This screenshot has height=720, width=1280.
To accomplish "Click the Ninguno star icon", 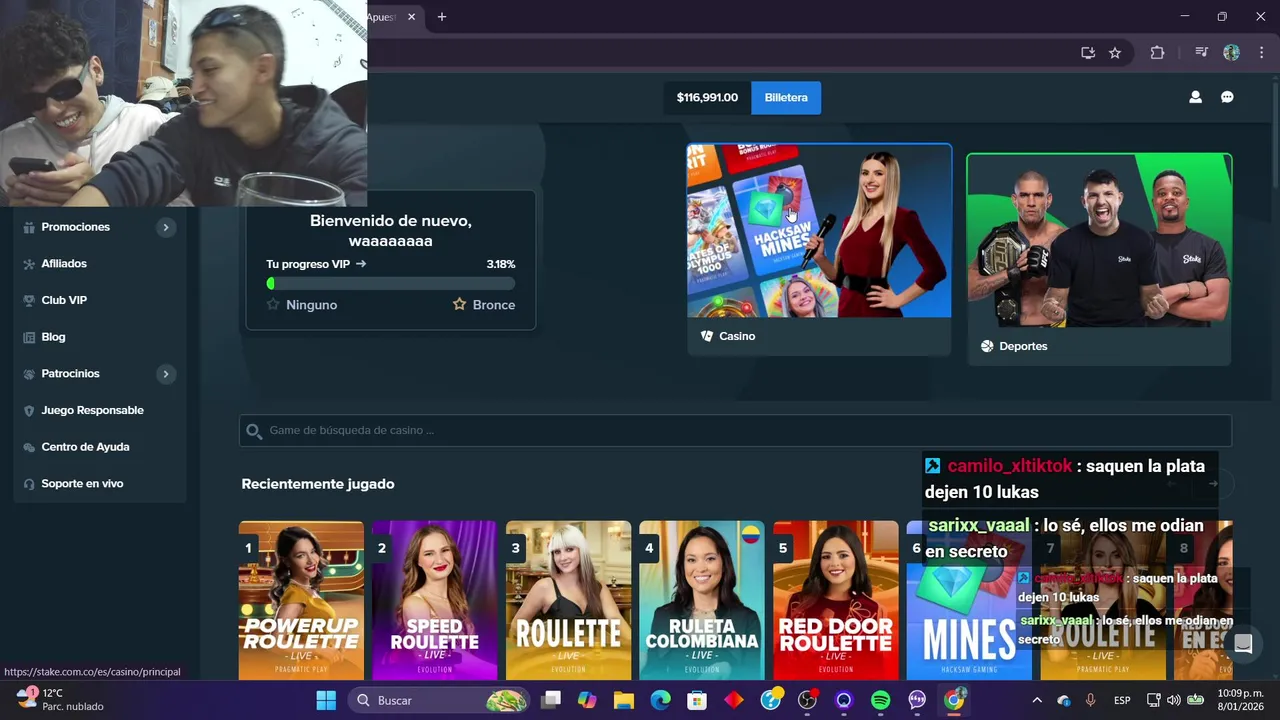I will (273, 304).
